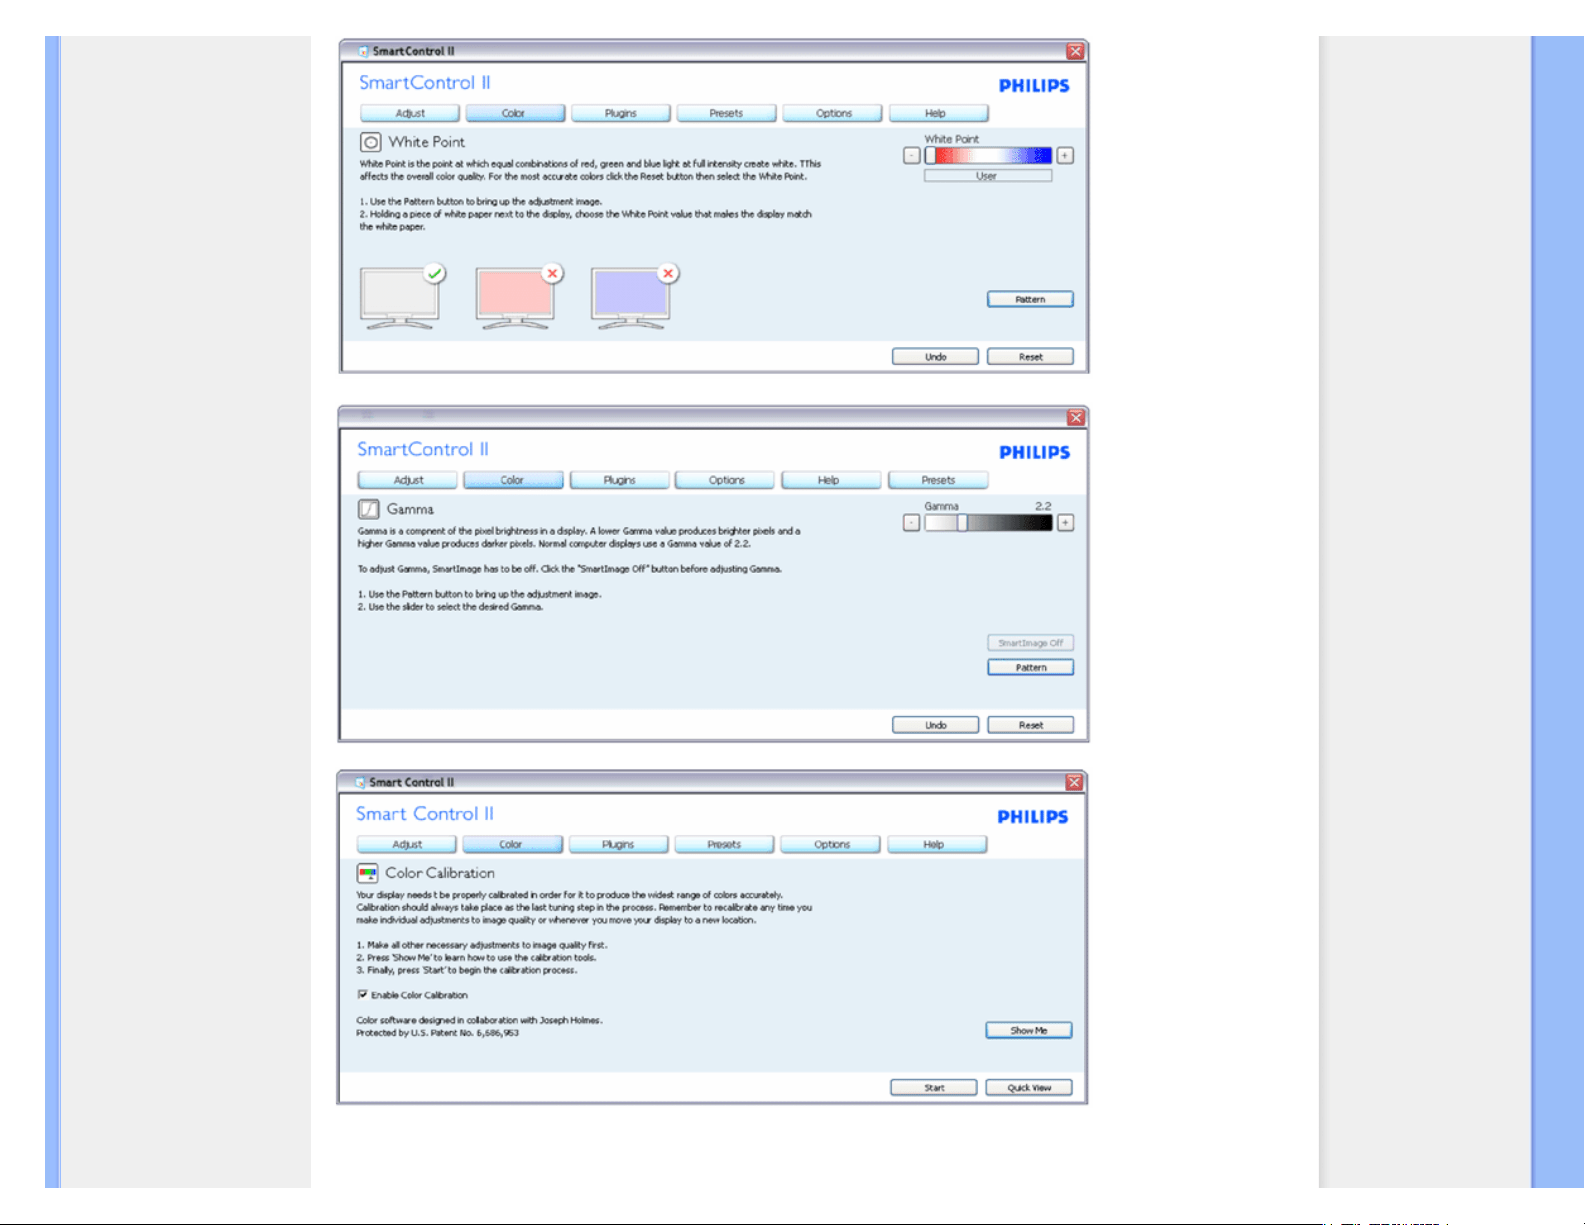The width and height of the screenshot is (1585, 1225).
Task: Switch to Color tab in the Gamma window
Action: 513,480
